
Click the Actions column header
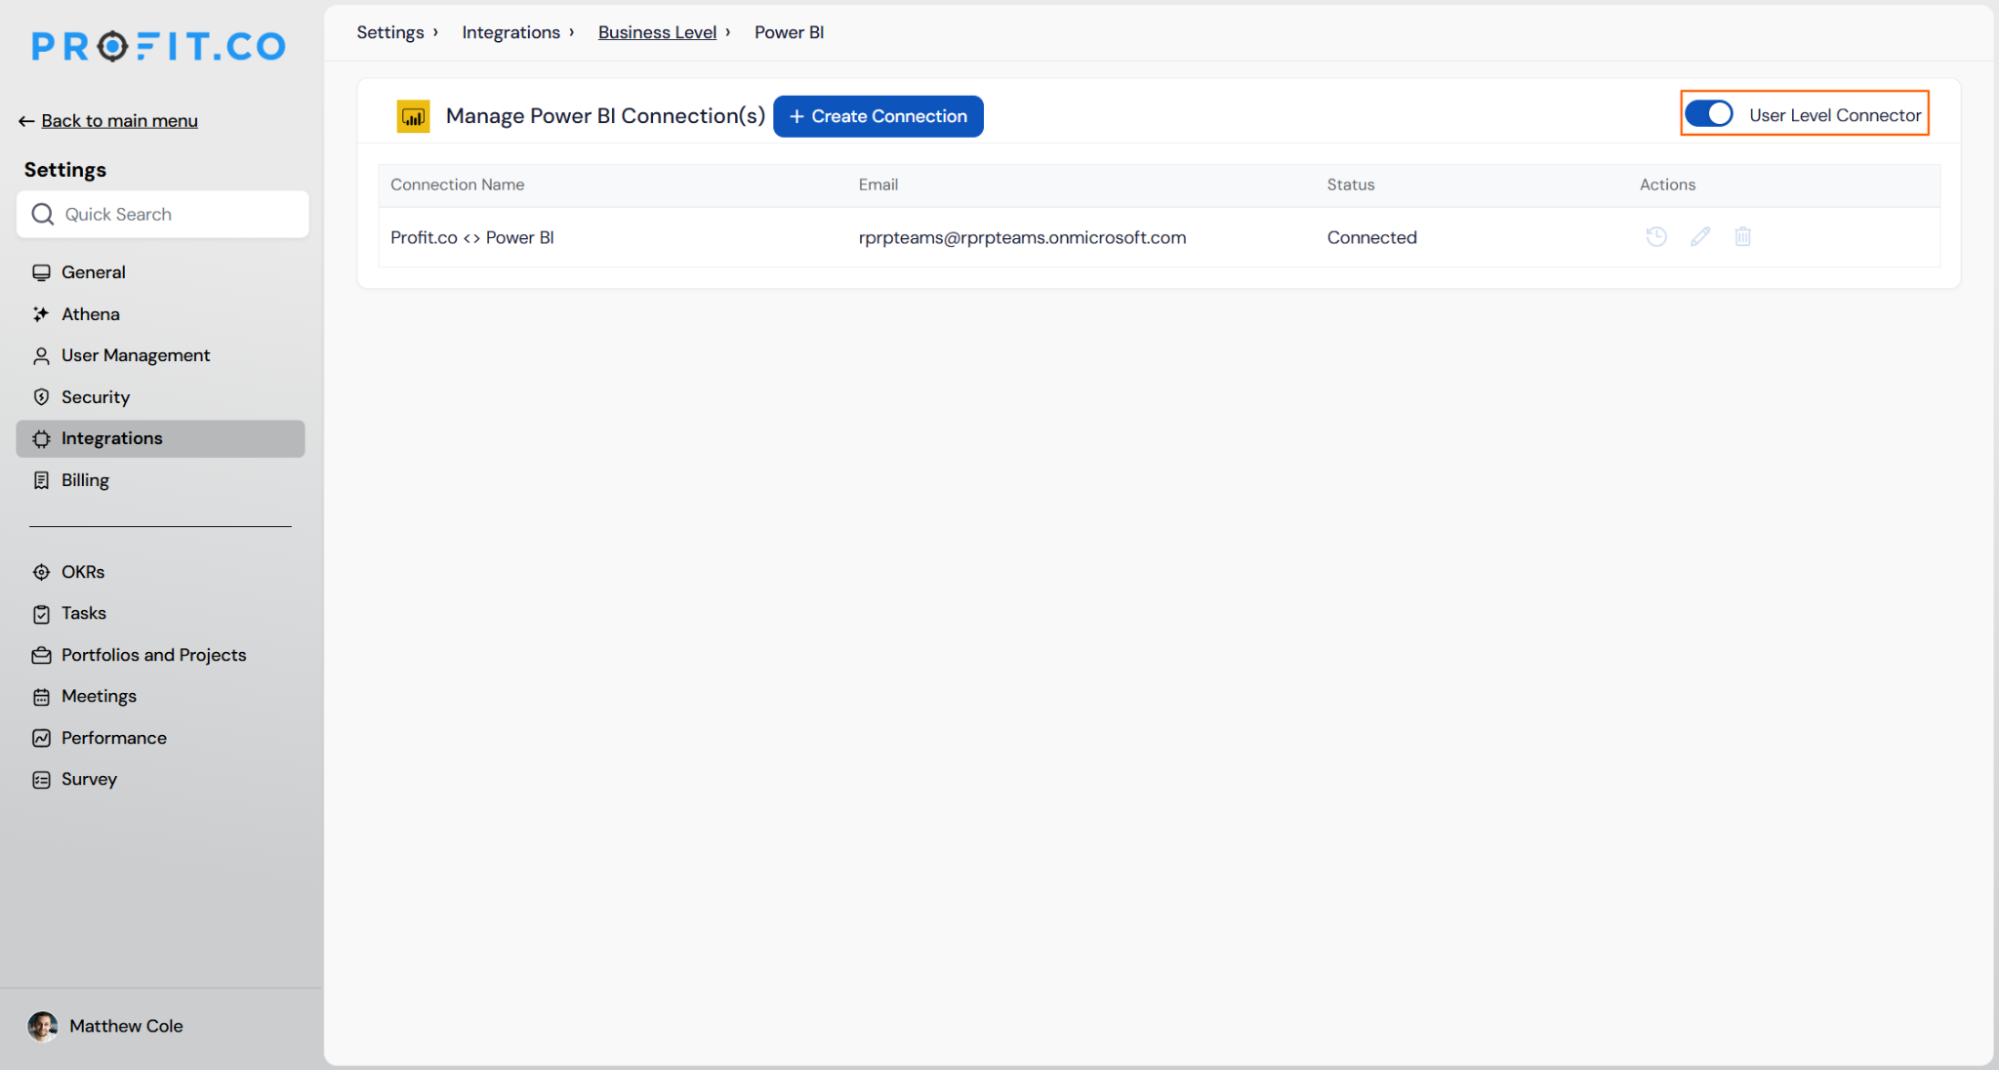1667,185
